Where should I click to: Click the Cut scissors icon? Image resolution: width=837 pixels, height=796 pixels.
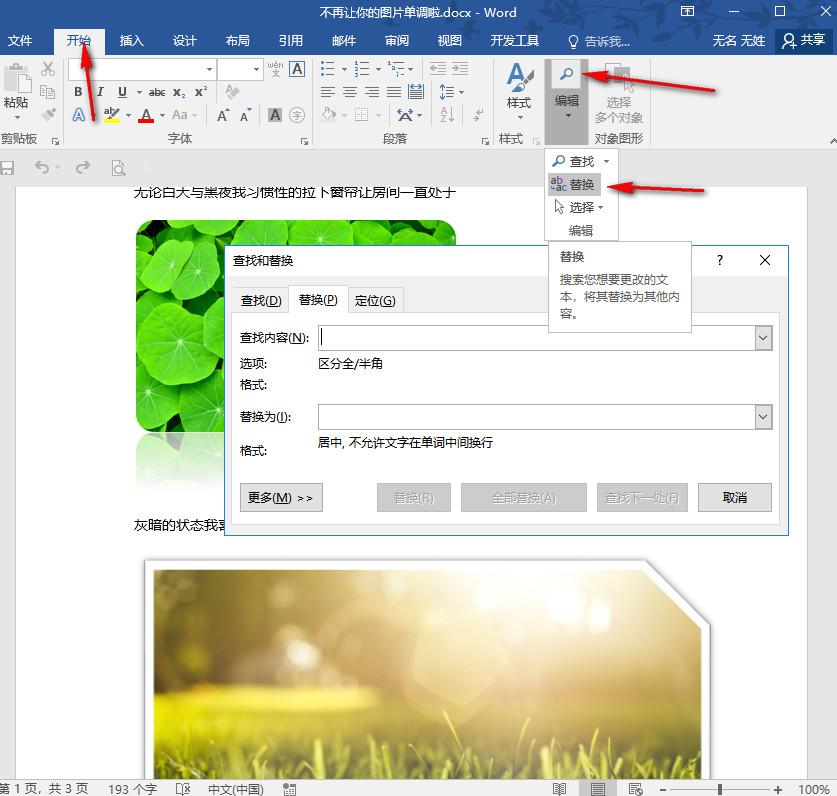[48, 69]
